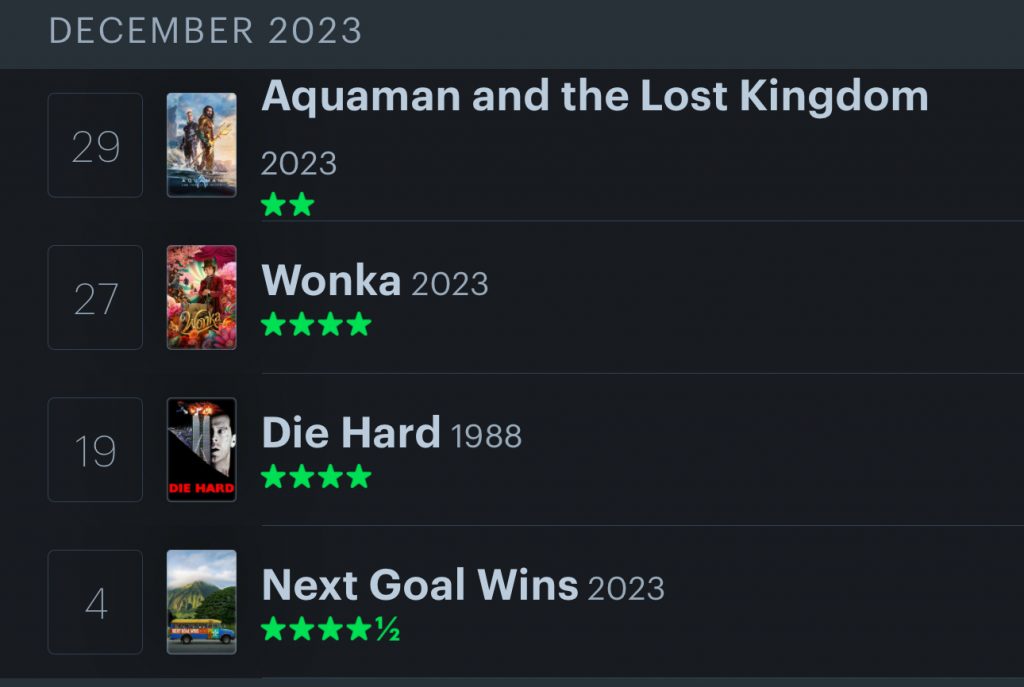1024x687 pixels.
Task: Click the four-and-a-half star Next Goal Wins rating
Action: 330,629
